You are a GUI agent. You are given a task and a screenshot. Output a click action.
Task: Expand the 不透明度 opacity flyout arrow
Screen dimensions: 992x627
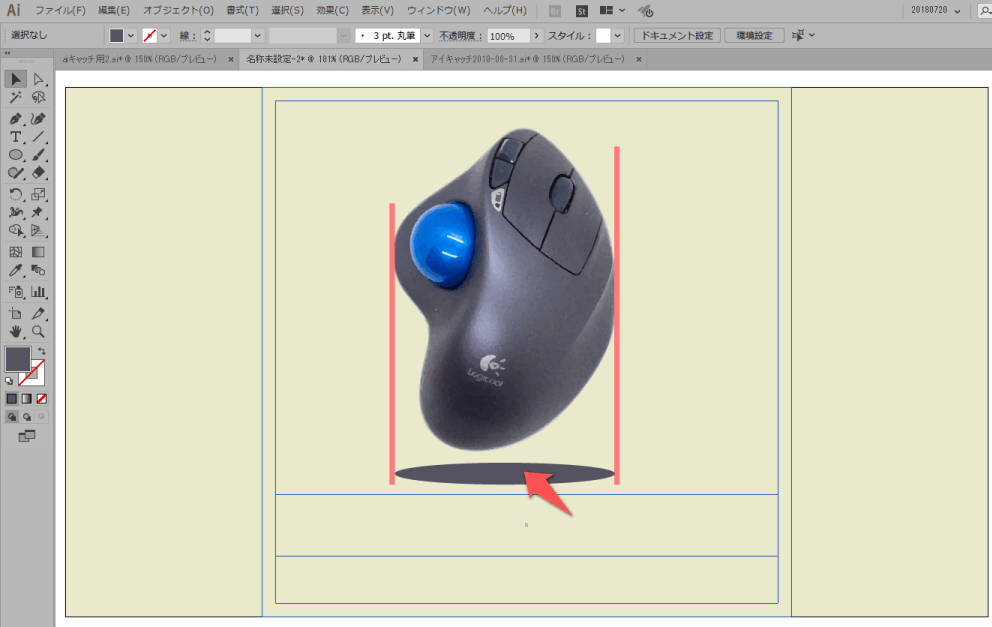(536, 35)
